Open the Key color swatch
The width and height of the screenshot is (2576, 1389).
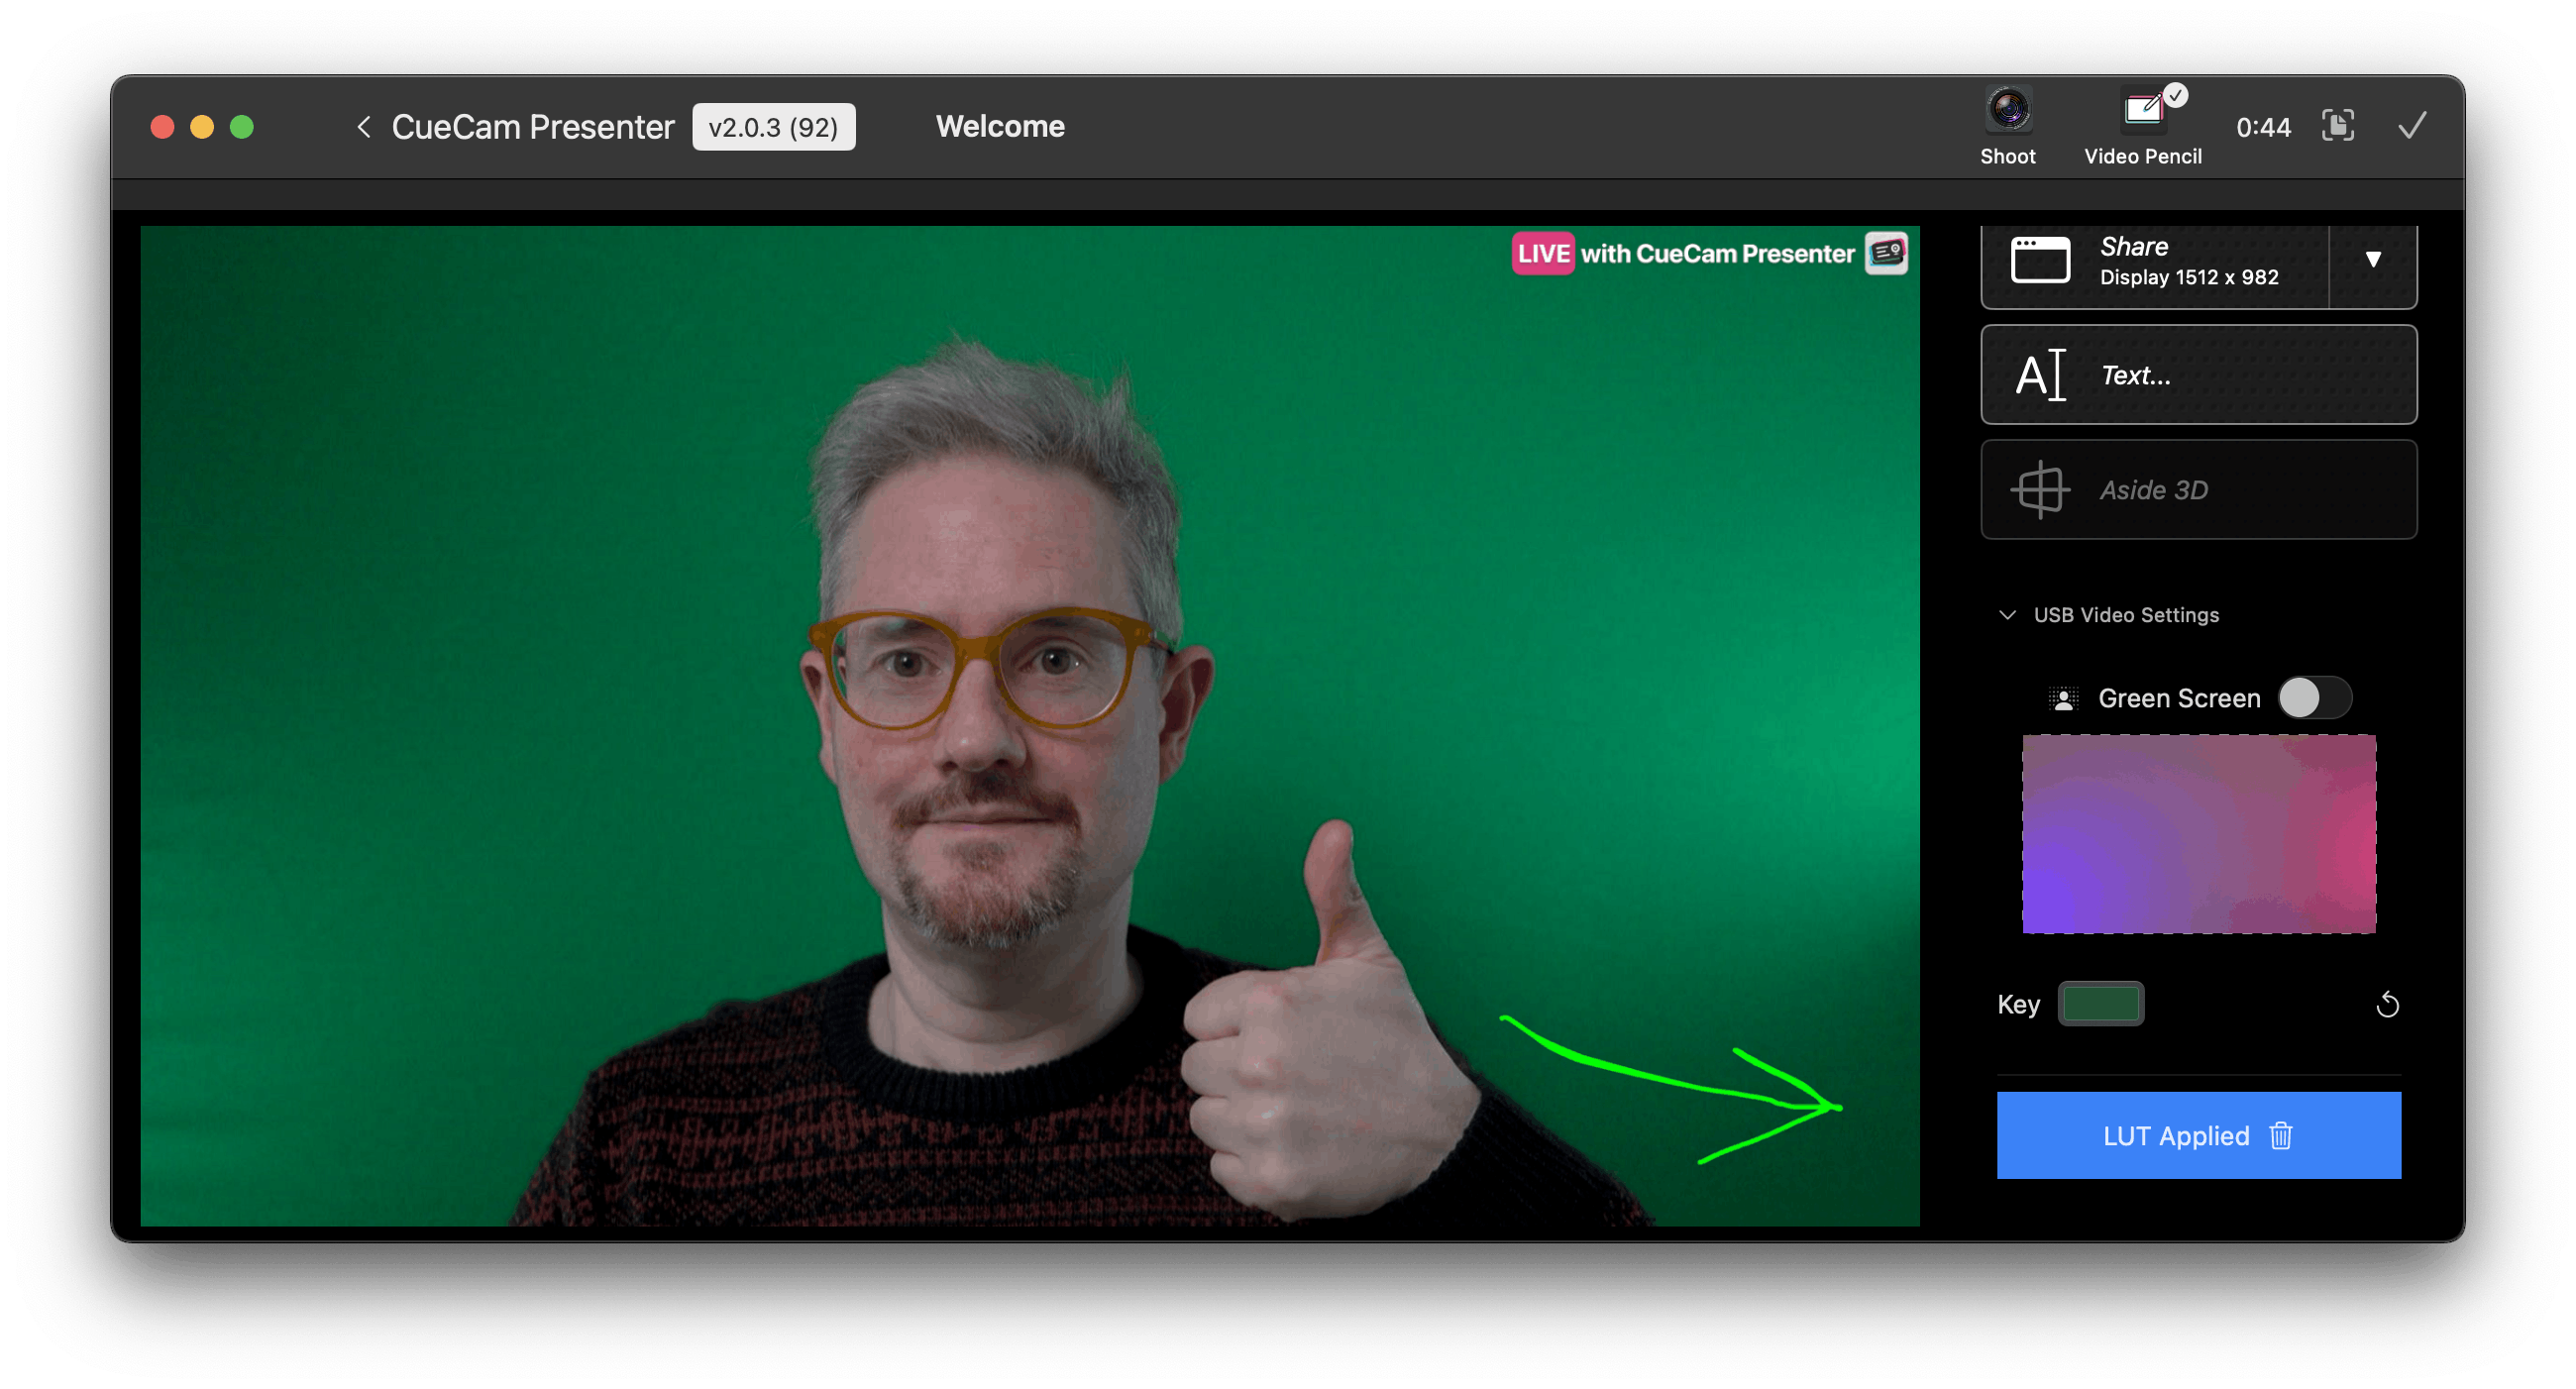pos(2100,1004)
